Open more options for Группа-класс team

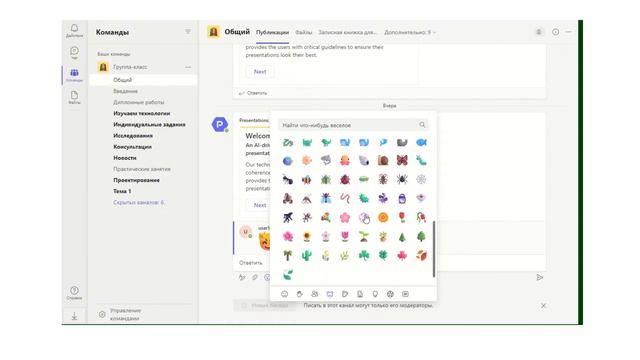pyautogui.click(x=188, y=67)
